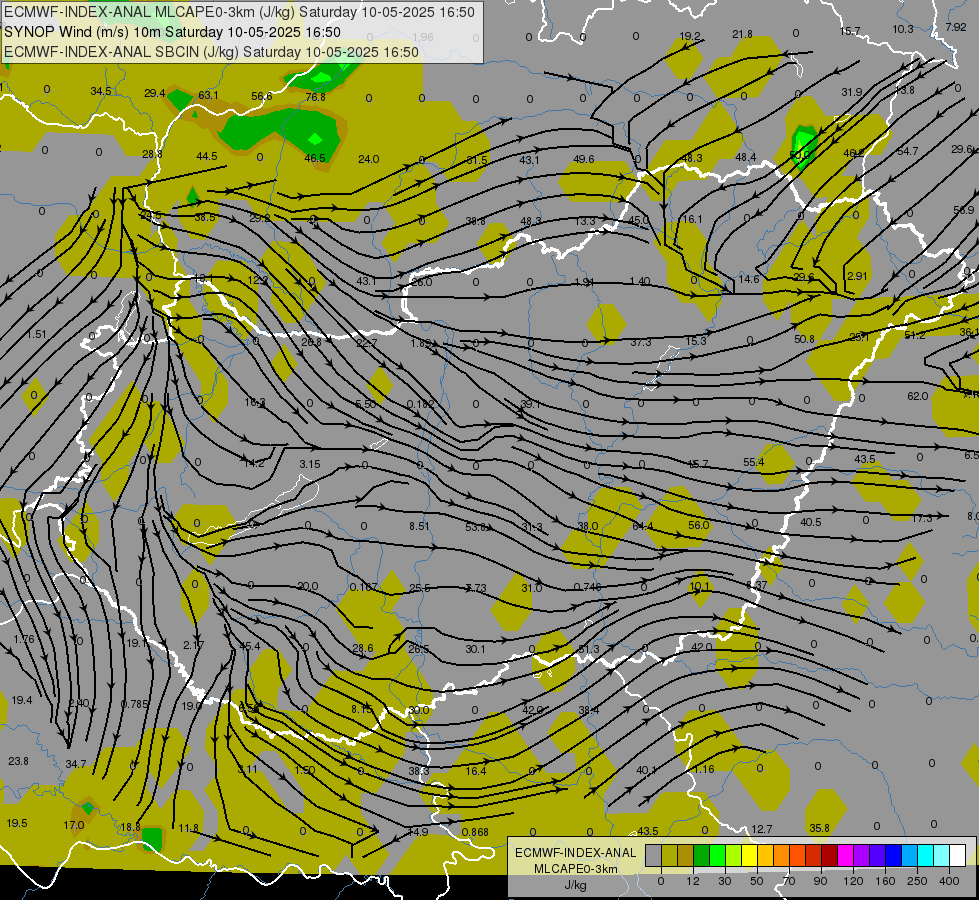
Task: Click the legend tick label 400
Action: 949,881
